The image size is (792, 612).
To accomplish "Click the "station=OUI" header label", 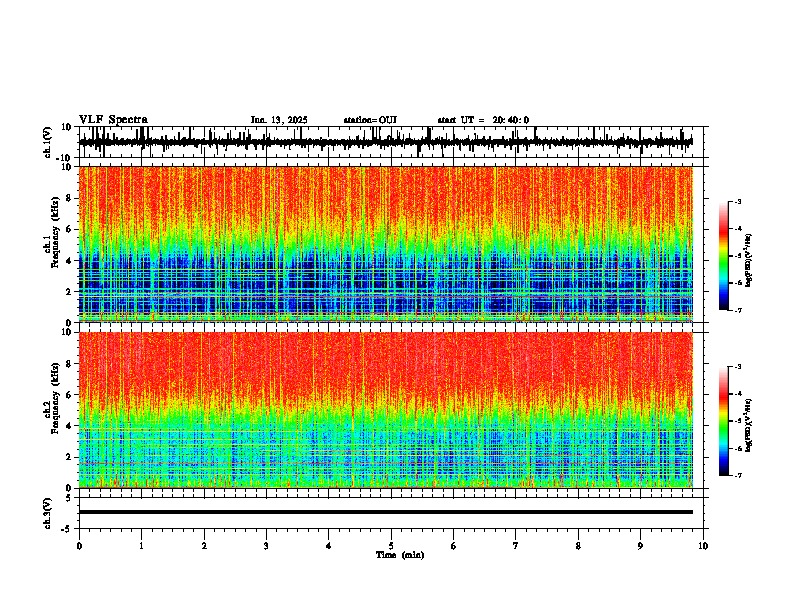I will coord(370,120).
